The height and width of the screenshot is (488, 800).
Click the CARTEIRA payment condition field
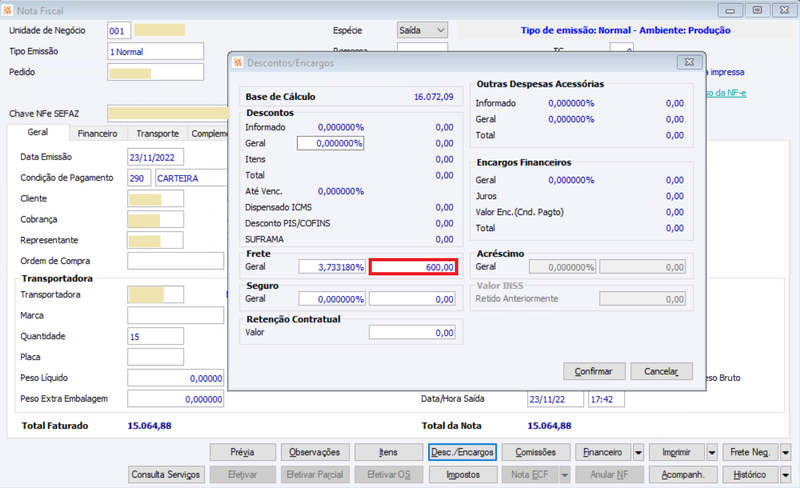coord(191,178)
